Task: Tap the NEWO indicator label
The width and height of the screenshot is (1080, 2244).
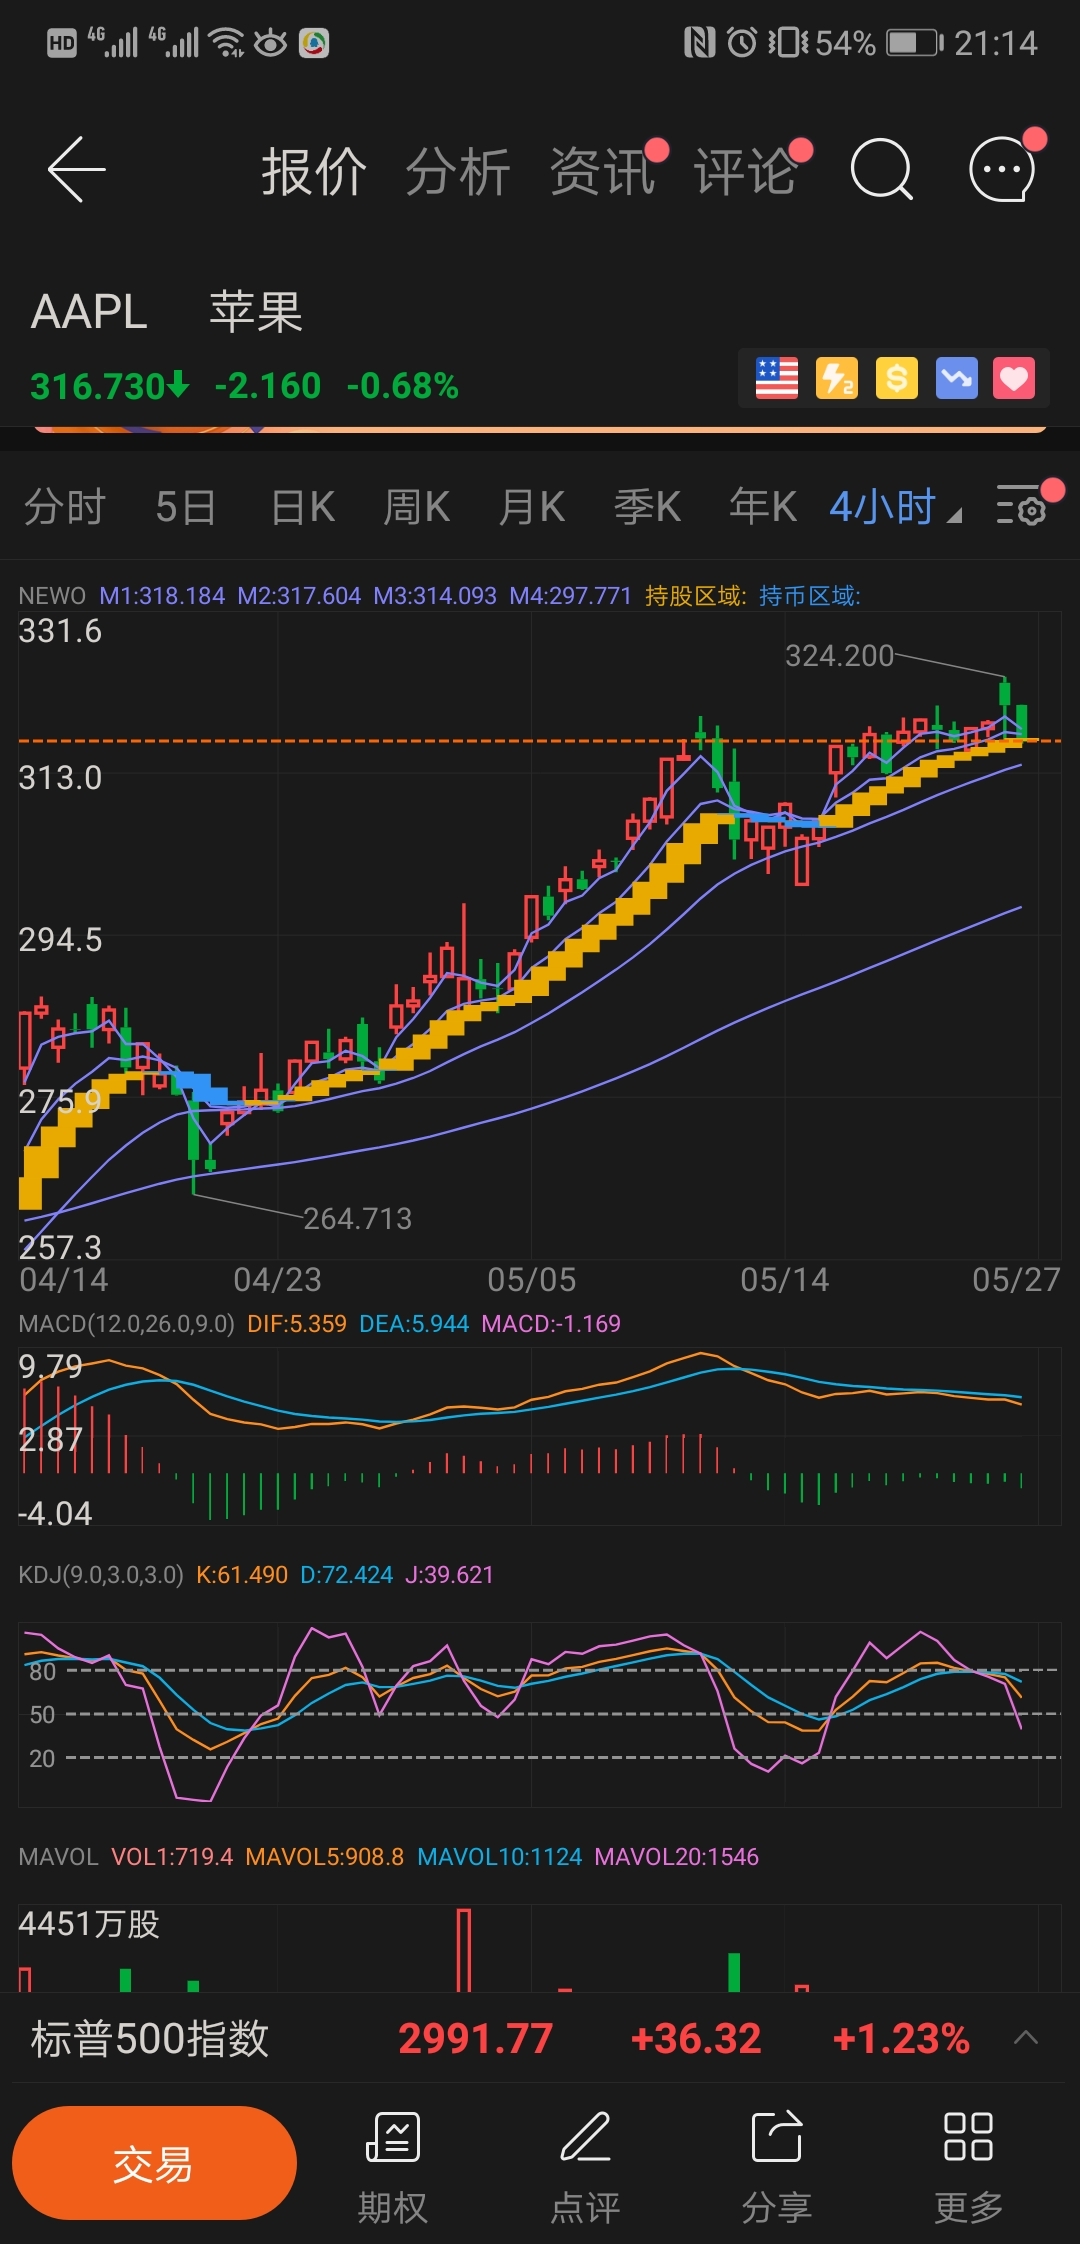Action: point(52,596)
